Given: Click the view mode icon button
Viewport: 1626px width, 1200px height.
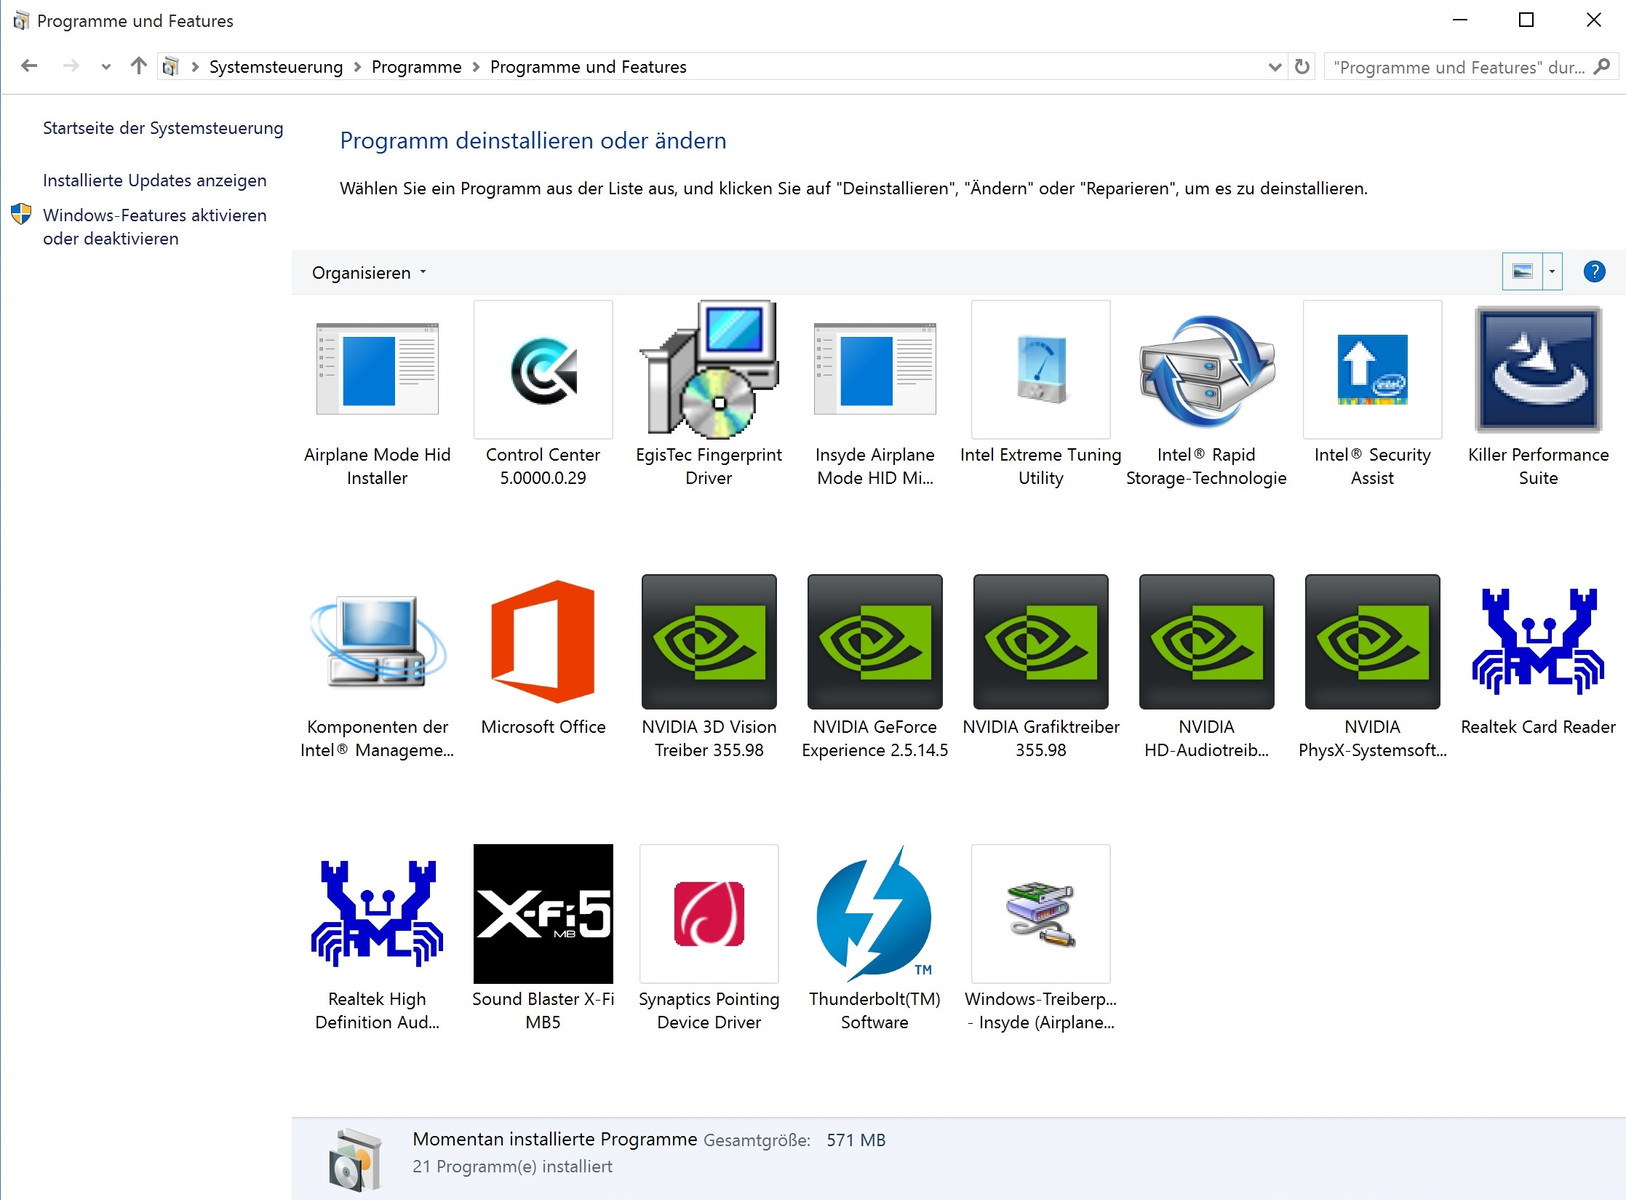Looking at the screenshot, I should point(1522,272).
